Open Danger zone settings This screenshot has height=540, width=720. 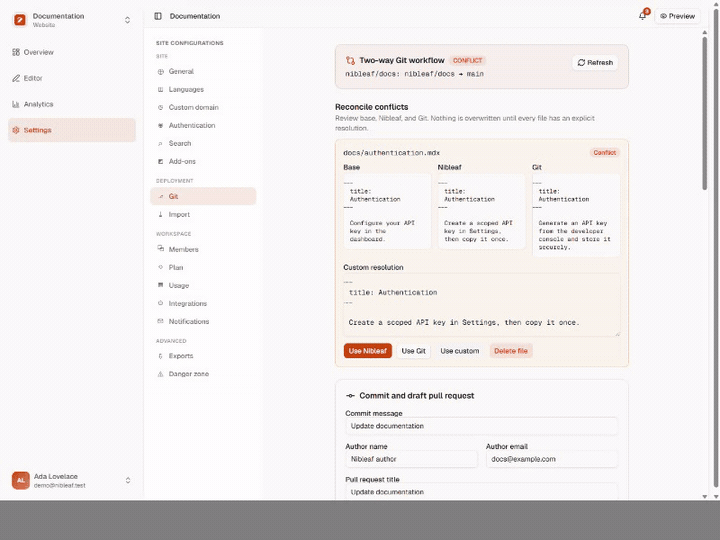[203, 374]
